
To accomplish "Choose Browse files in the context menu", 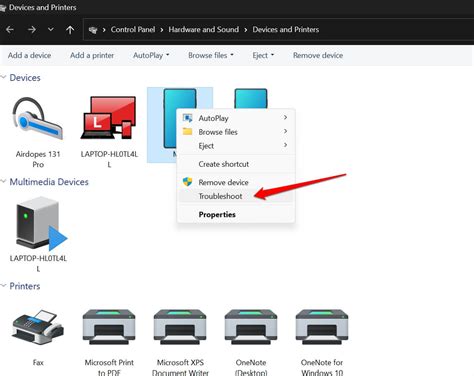I will tap(236, 132).
